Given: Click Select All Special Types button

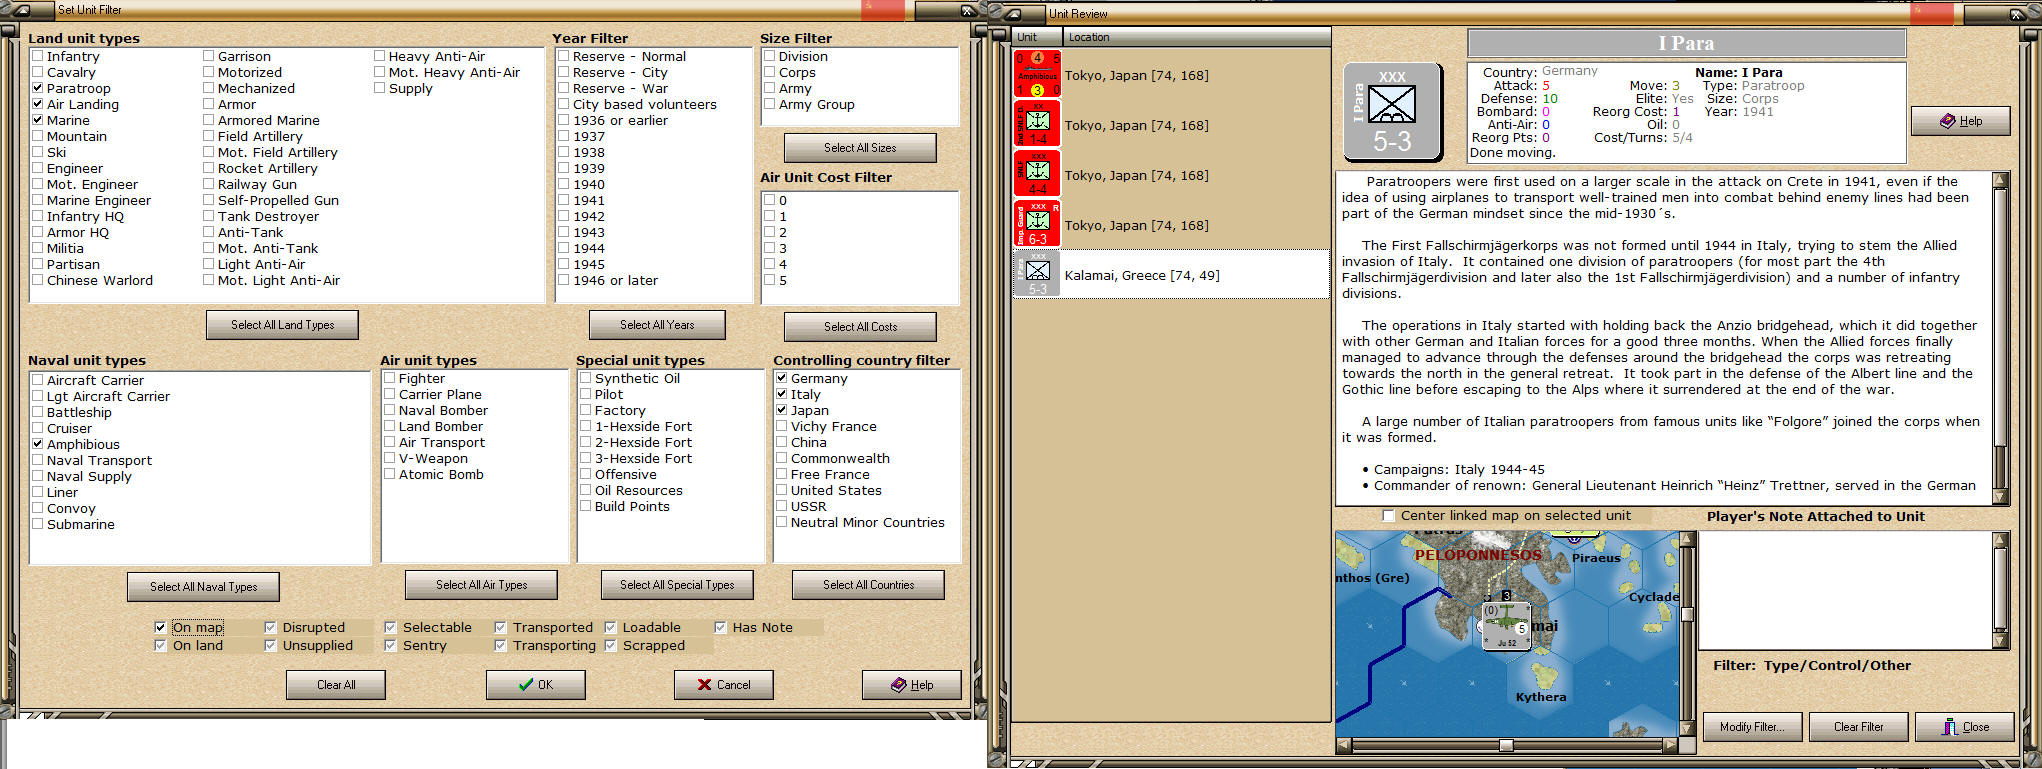Looking at the screenshot, I should [677, 585].
